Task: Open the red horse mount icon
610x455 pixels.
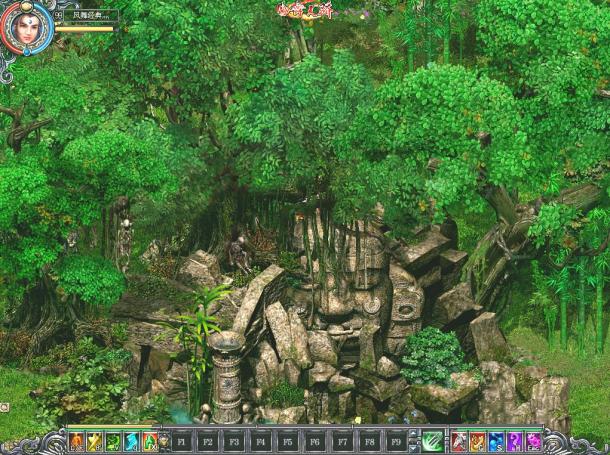Action: [x=459, y=442]
